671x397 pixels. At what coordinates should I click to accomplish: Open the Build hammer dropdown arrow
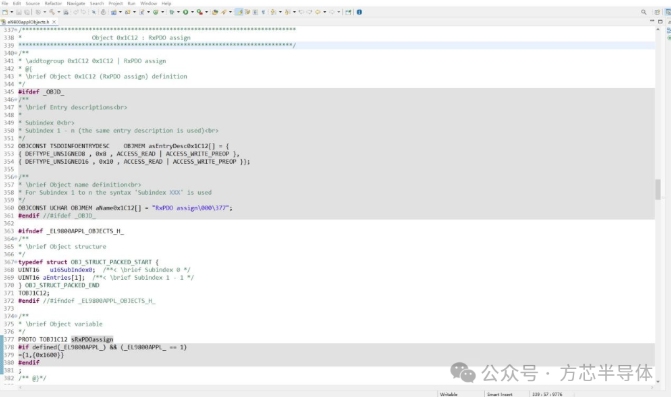click(59, 12)
